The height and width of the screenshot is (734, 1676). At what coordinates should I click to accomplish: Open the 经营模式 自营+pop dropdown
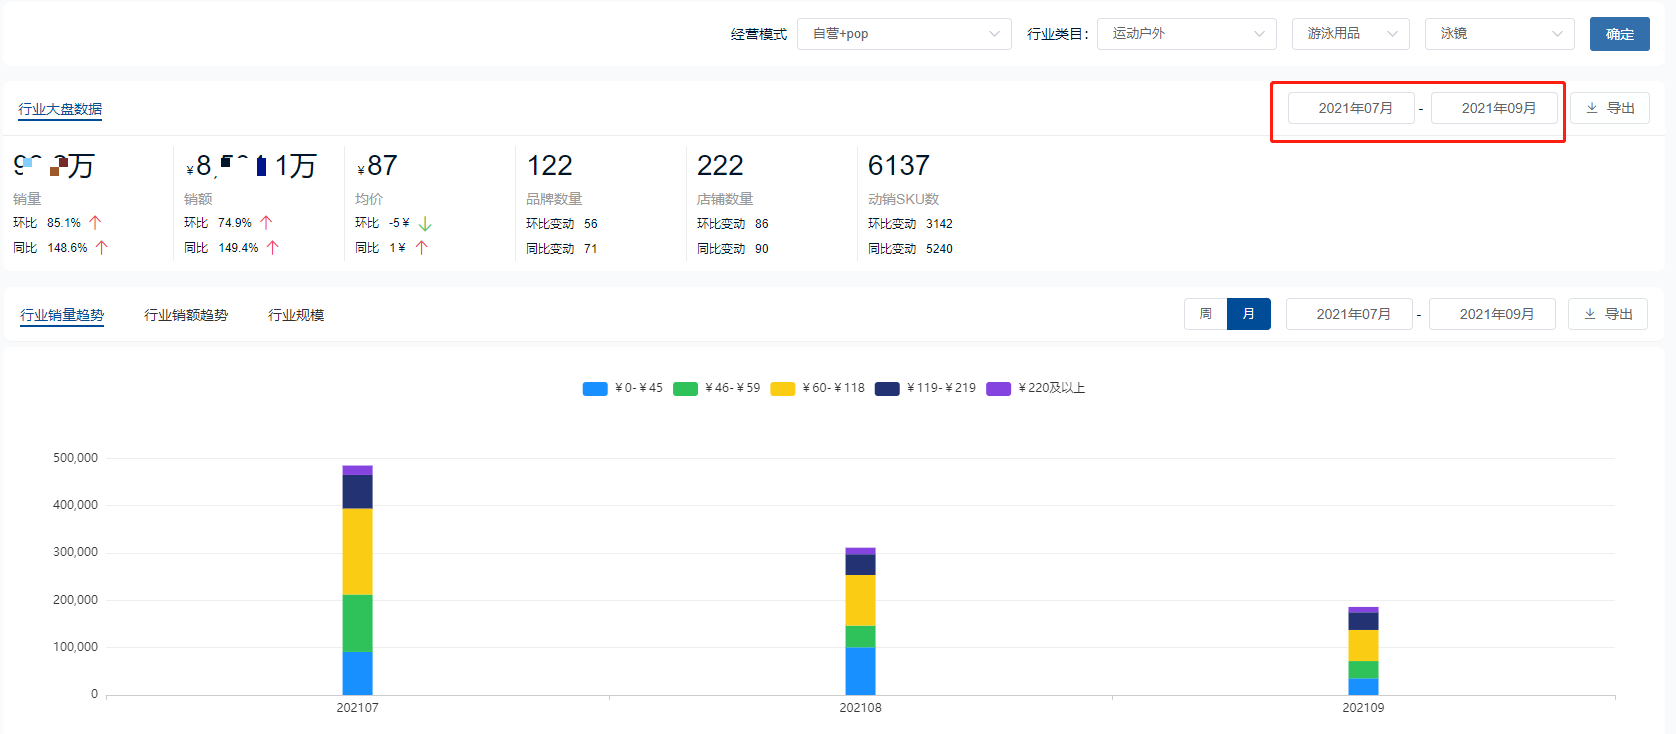(904, 34)
